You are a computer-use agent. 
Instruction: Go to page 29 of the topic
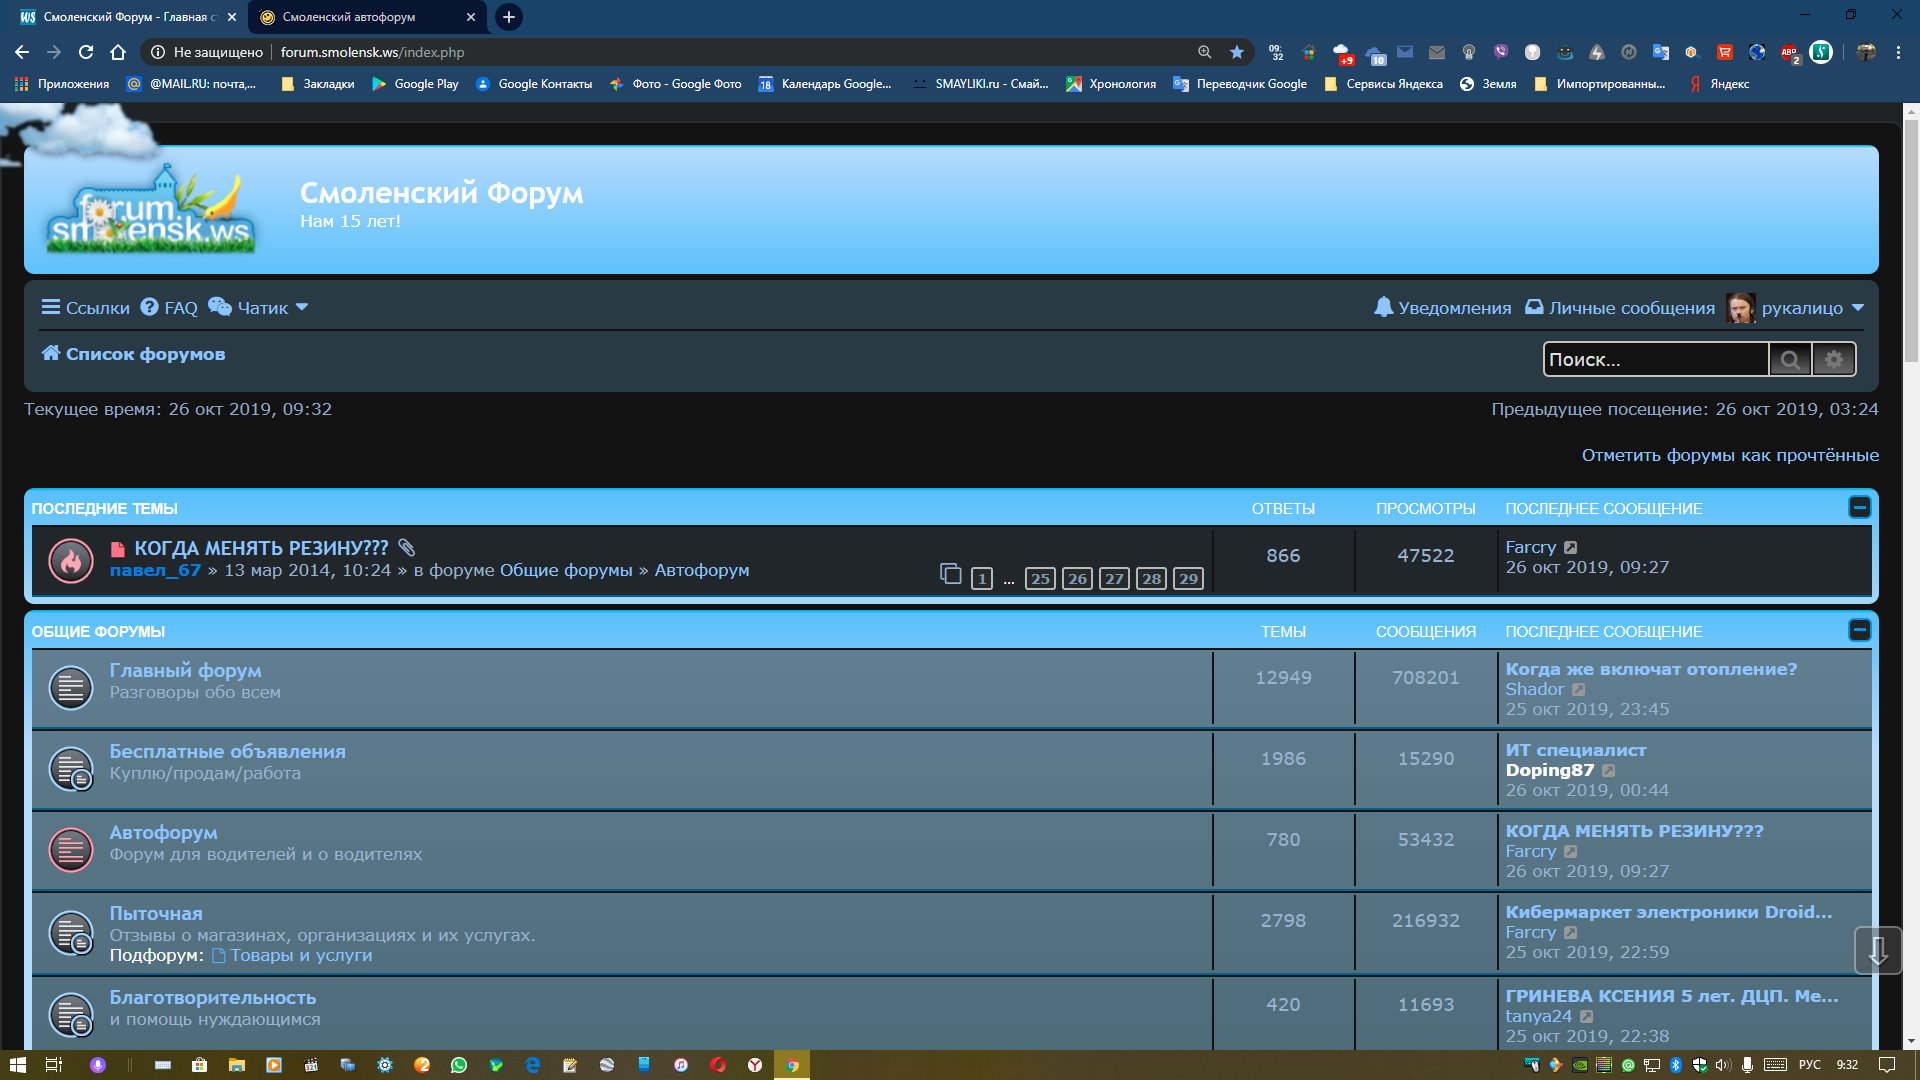click(x=1188, y=579)
